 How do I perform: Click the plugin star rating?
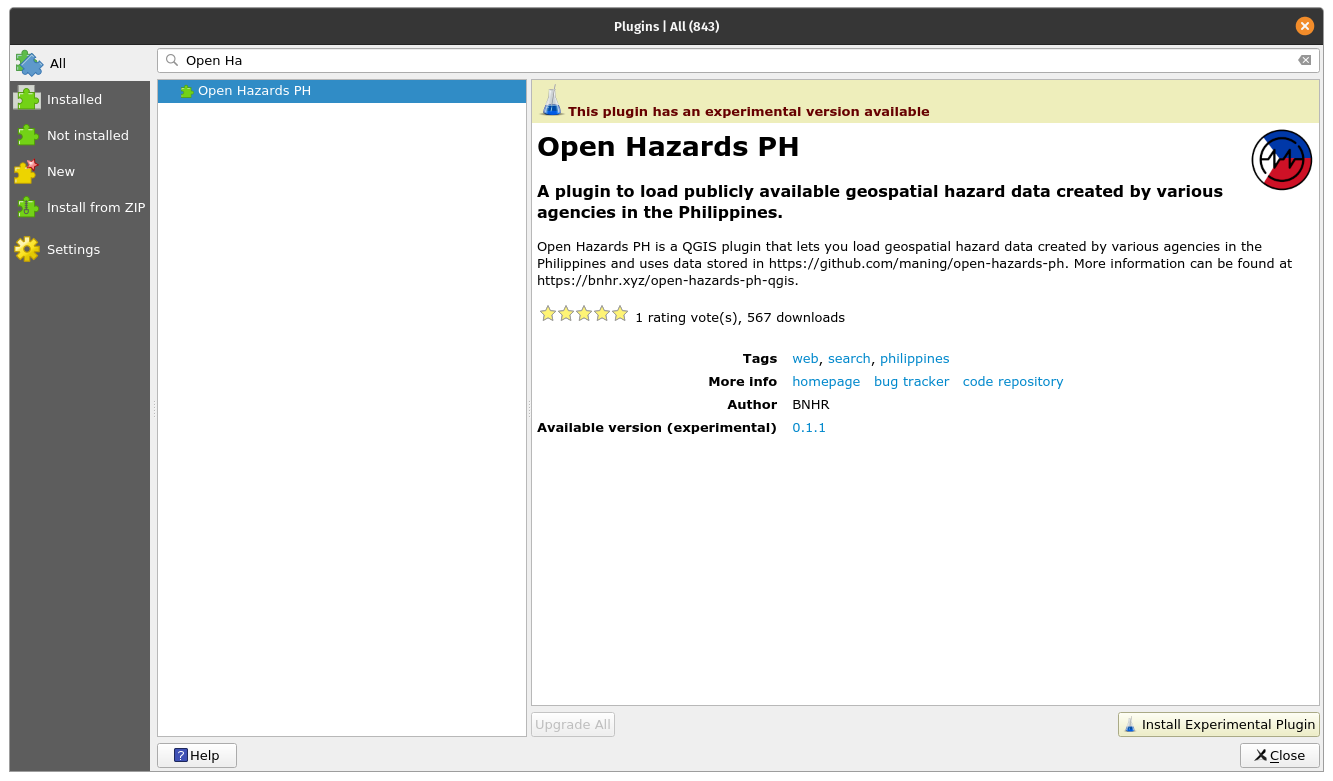click(x=584, y=314)
